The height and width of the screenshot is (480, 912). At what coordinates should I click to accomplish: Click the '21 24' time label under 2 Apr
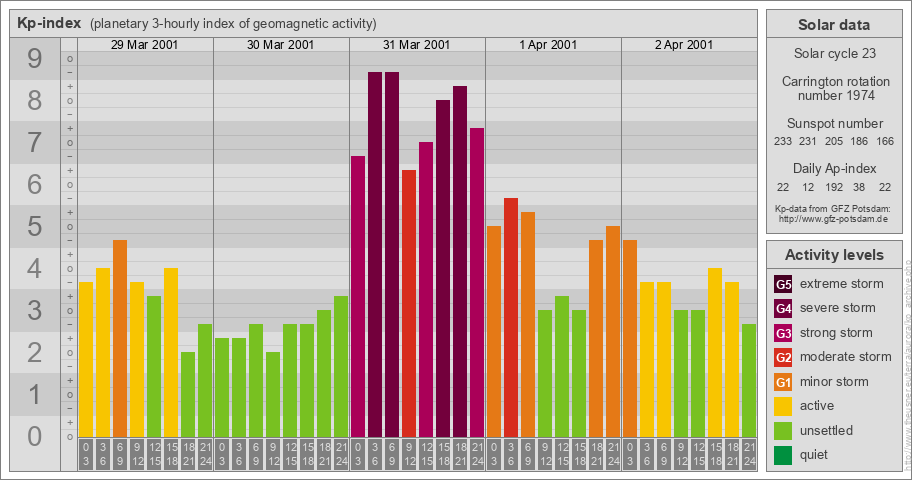point(749,454)
